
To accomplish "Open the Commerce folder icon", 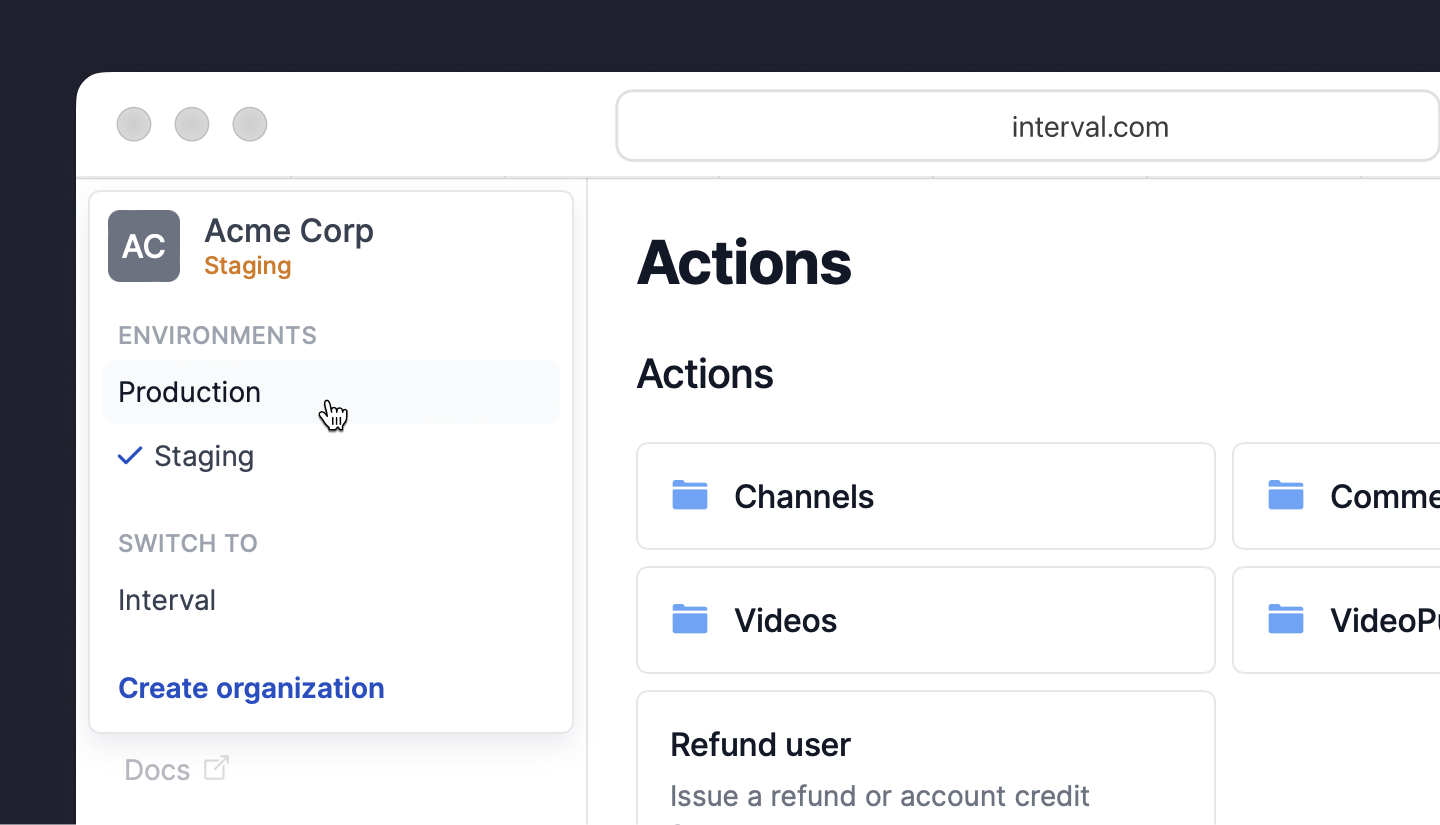I will pyautogui.click(x=1286, y=494).
